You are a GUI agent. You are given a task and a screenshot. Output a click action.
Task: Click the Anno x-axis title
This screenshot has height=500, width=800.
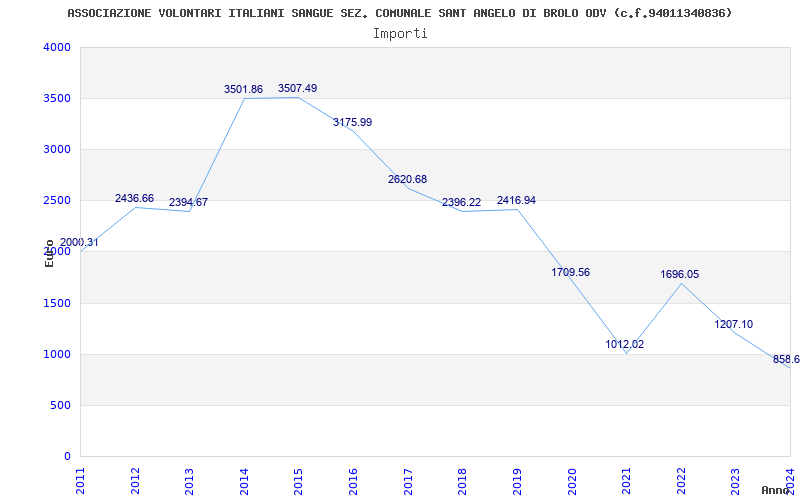(775, 490)
